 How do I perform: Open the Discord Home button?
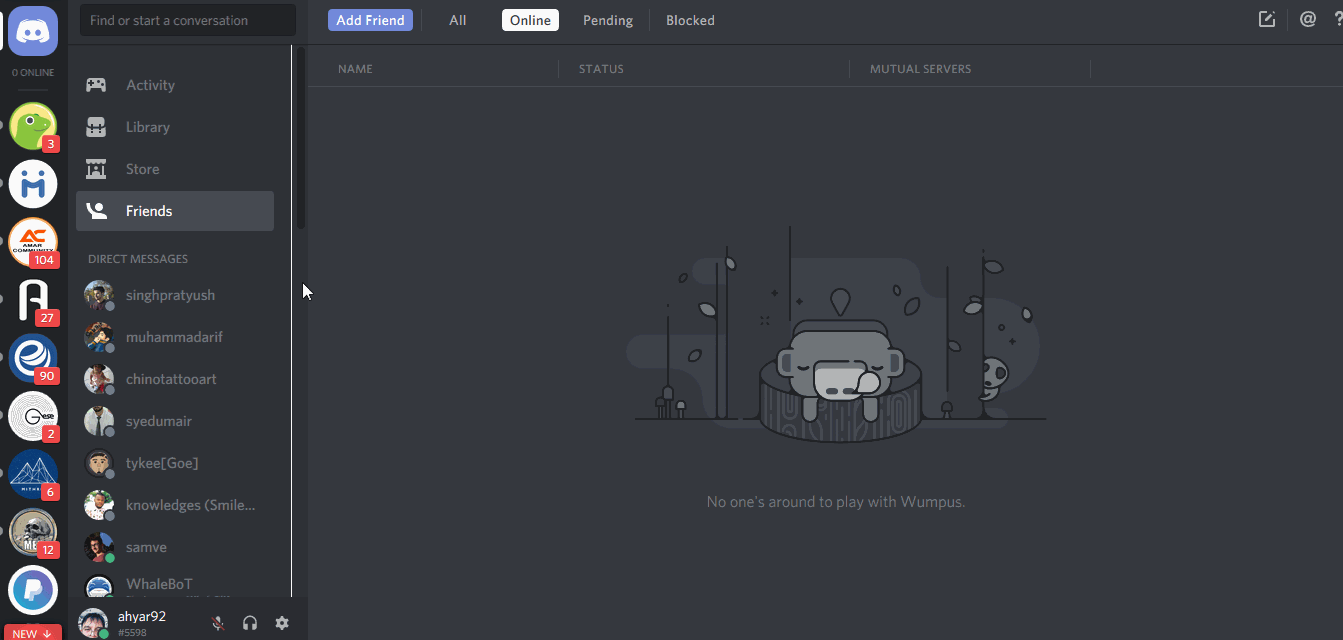click(33, 31)
